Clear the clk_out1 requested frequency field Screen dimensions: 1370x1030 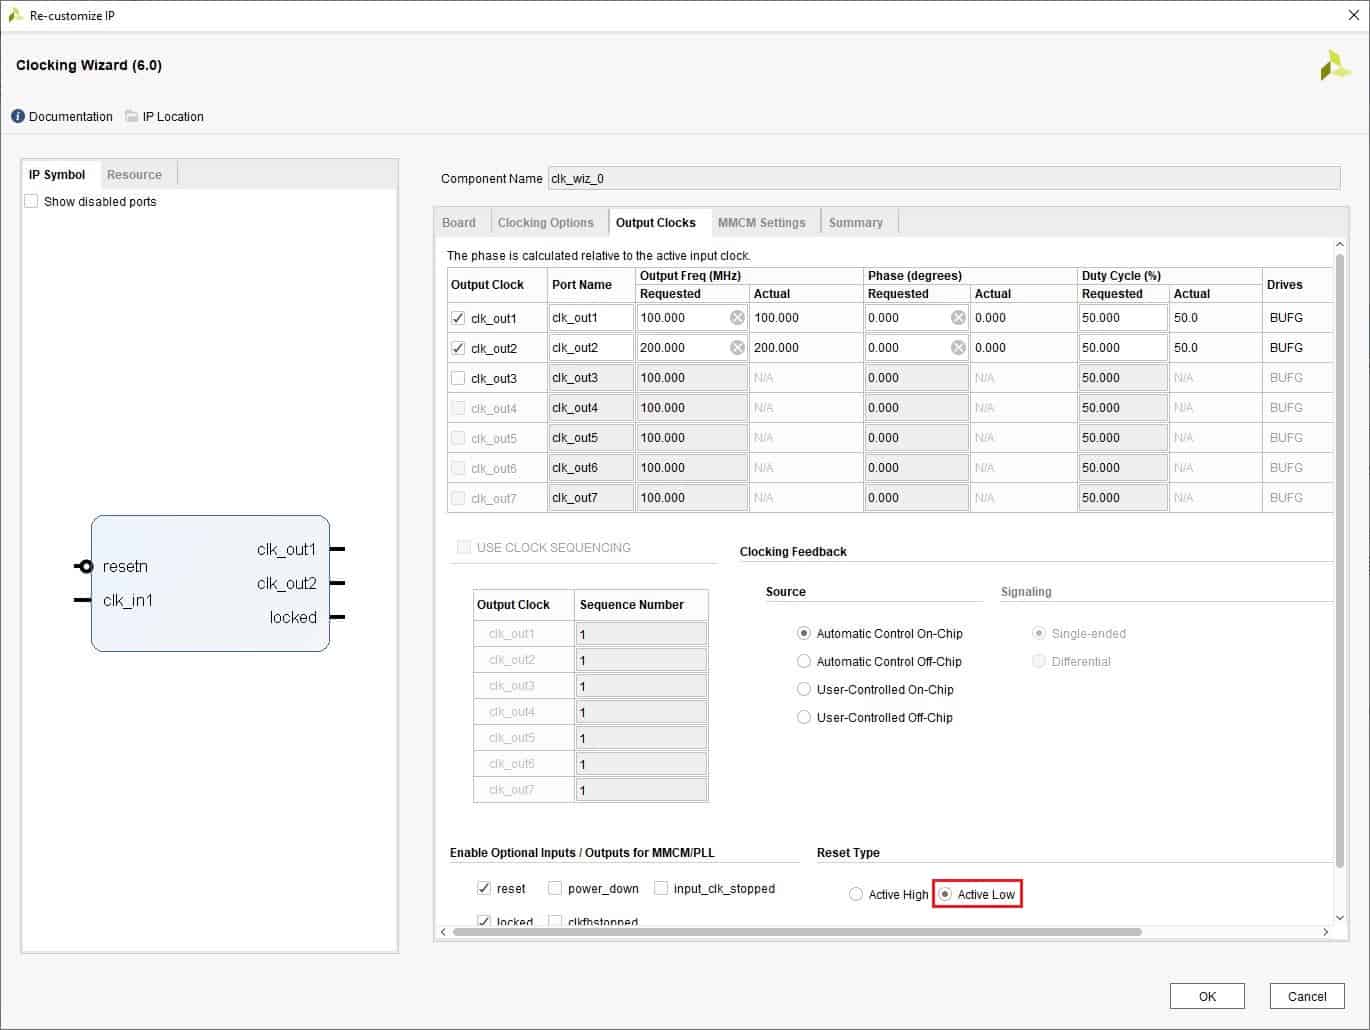[x=737, y=318]
